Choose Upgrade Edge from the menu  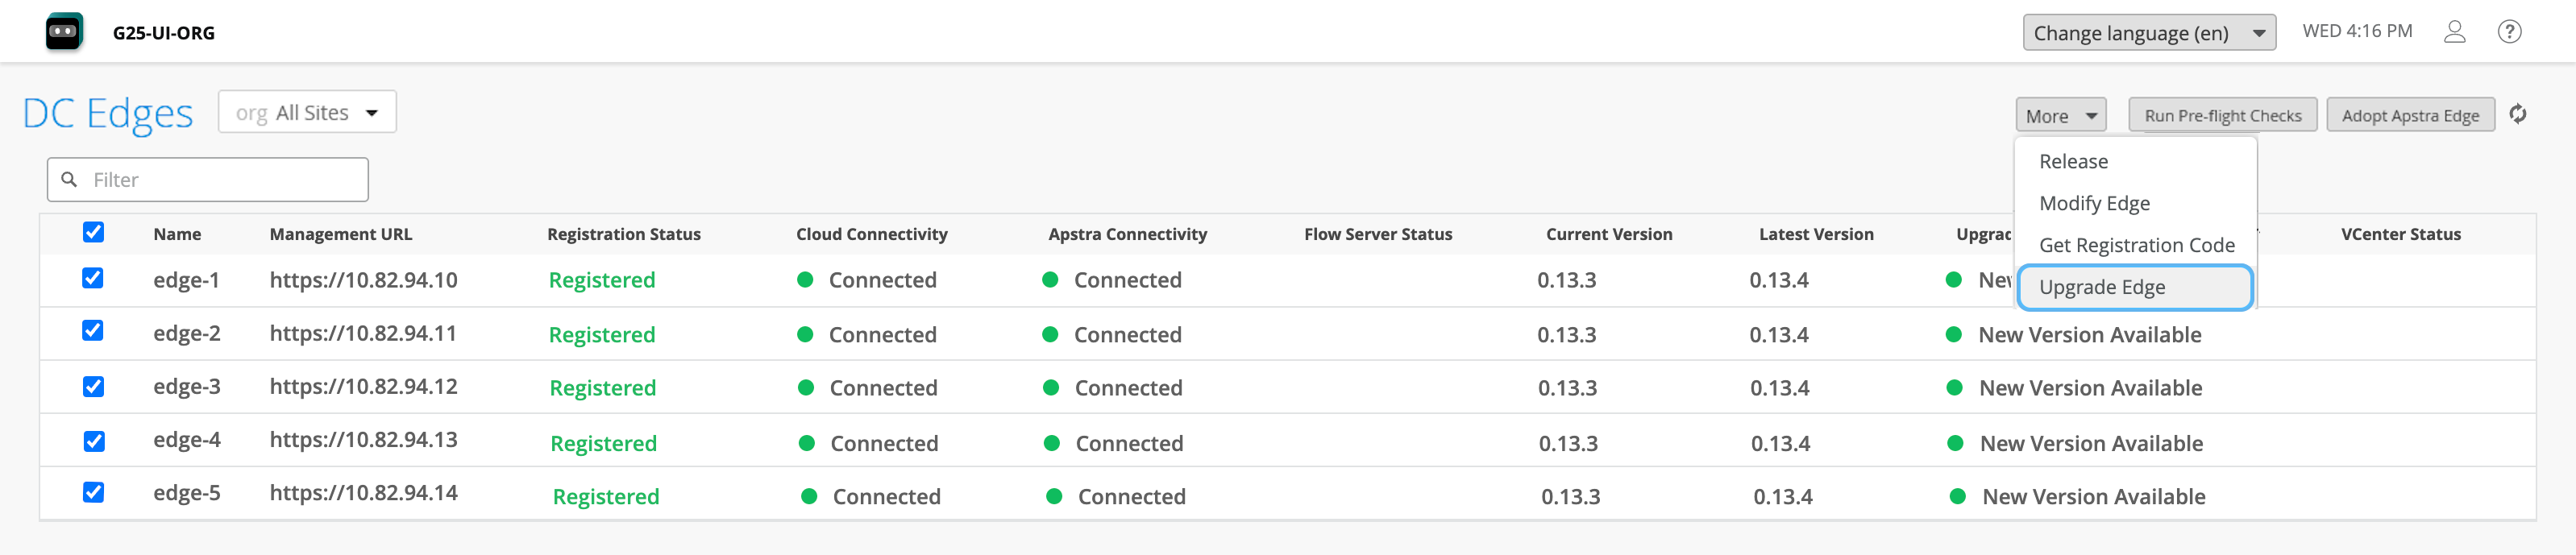pyautogui.click(x=2134, y=288)
